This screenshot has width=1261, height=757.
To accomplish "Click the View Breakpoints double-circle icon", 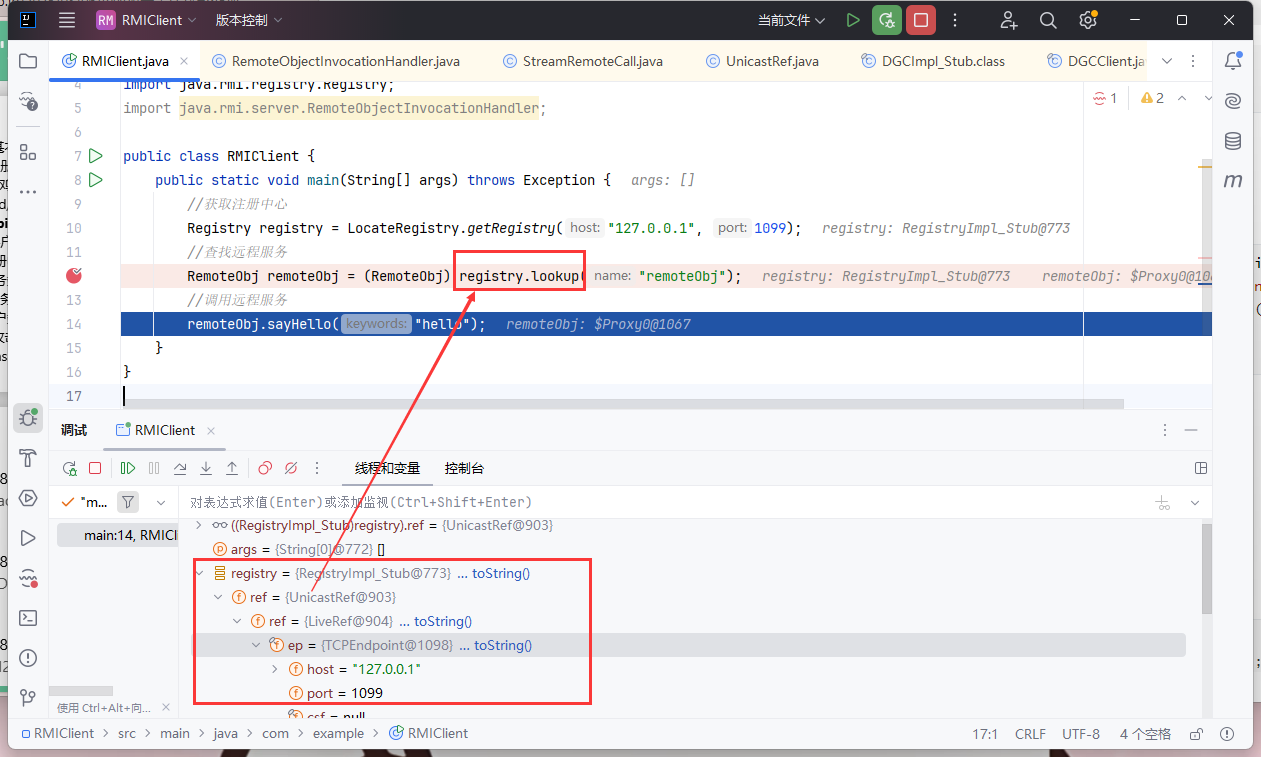I will coord(265,468).
